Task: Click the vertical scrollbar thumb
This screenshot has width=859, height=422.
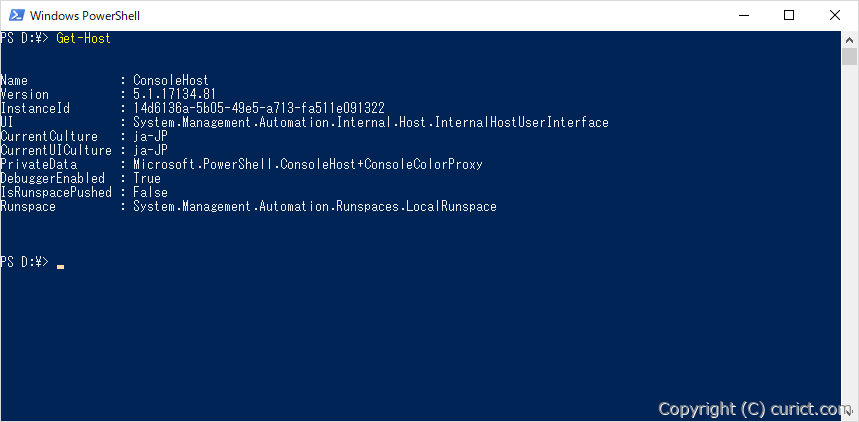Action: (x=849, y=56)
